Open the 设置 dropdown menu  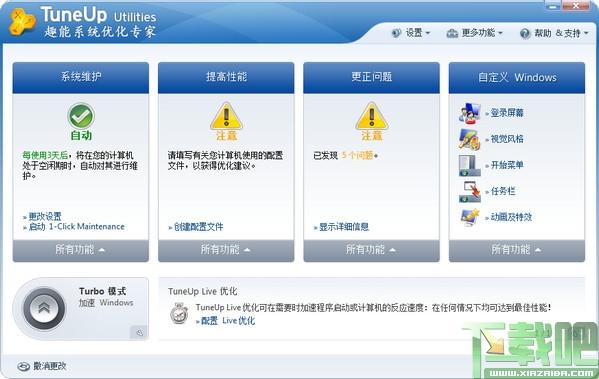[411, 33]
